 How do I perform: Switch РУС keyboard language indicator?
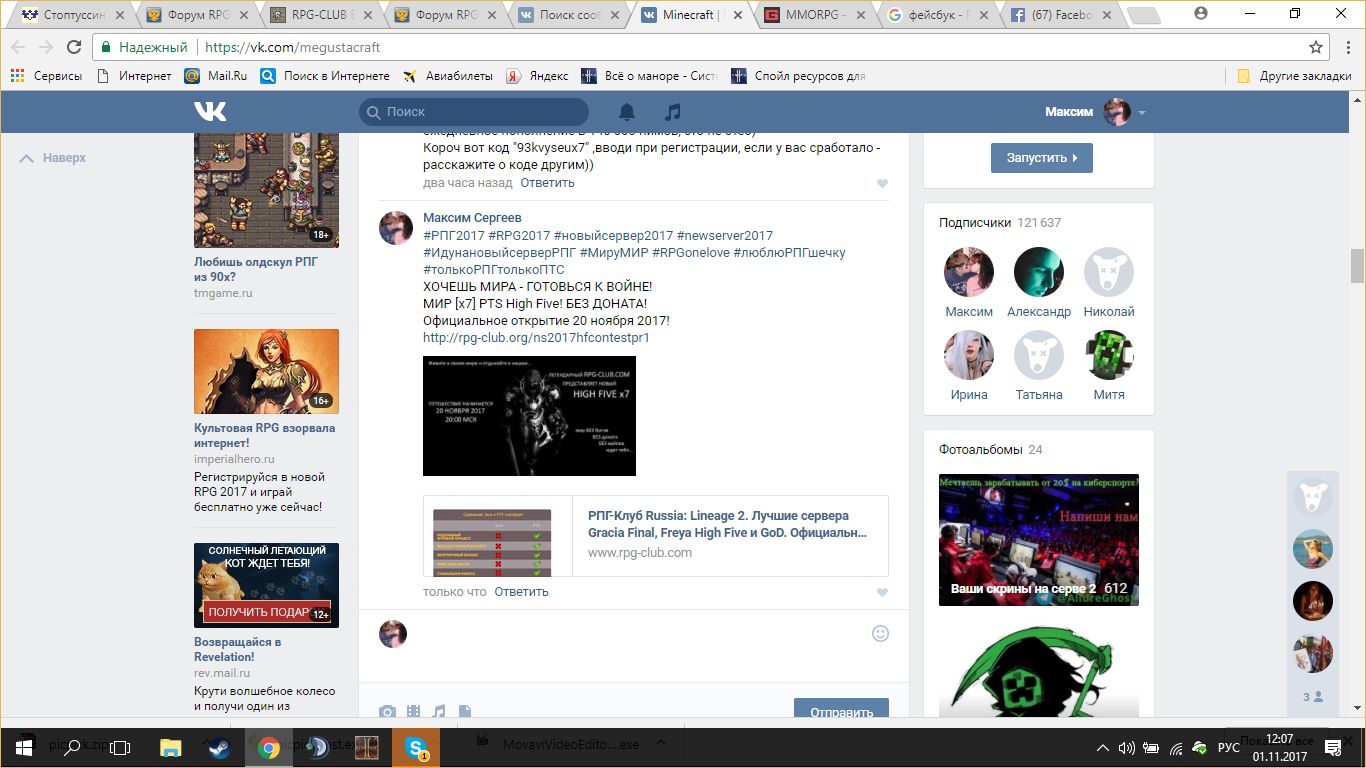(1229, 747)
